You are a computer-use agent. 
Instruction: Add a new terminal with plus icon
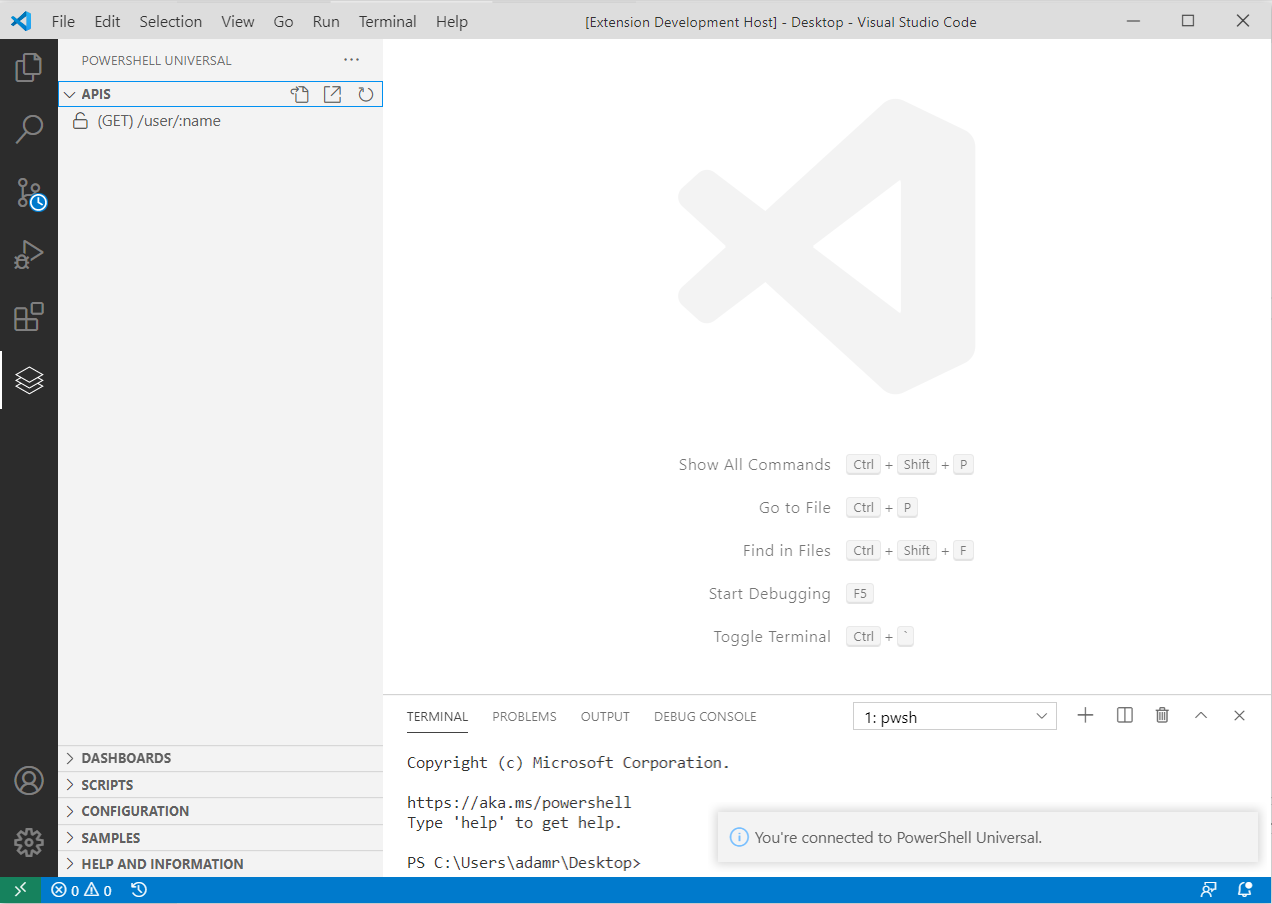1085,715
